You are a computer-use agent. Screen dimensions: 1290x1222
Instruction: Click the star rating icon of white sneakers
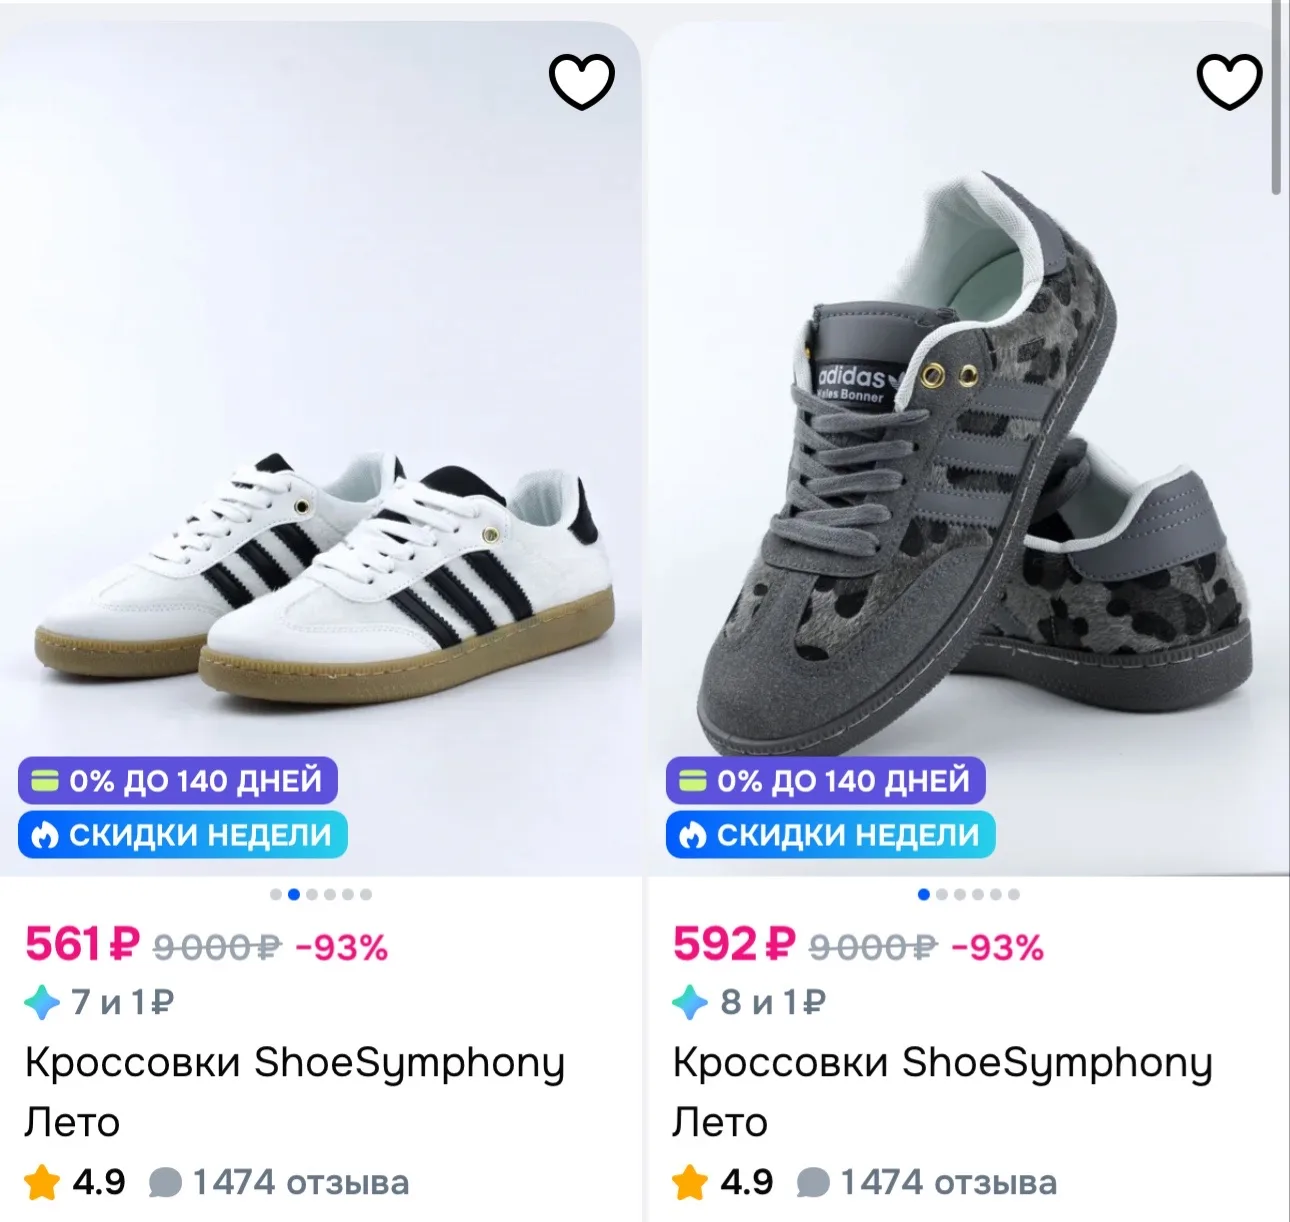pyautogui.click(x=42, y=1182)
